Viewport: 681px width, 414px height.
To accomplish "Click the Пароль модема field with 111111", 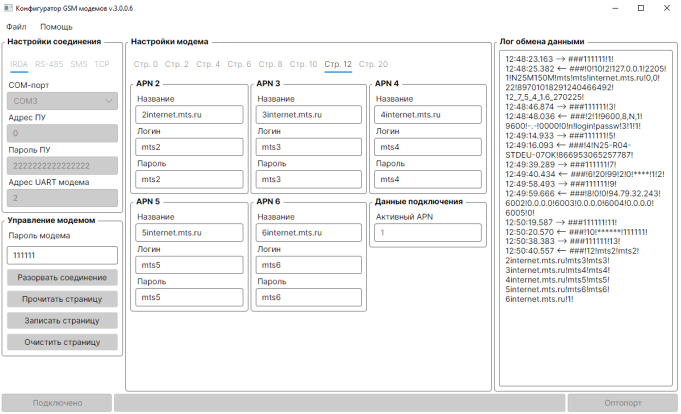I will click(x=62, y=255).
